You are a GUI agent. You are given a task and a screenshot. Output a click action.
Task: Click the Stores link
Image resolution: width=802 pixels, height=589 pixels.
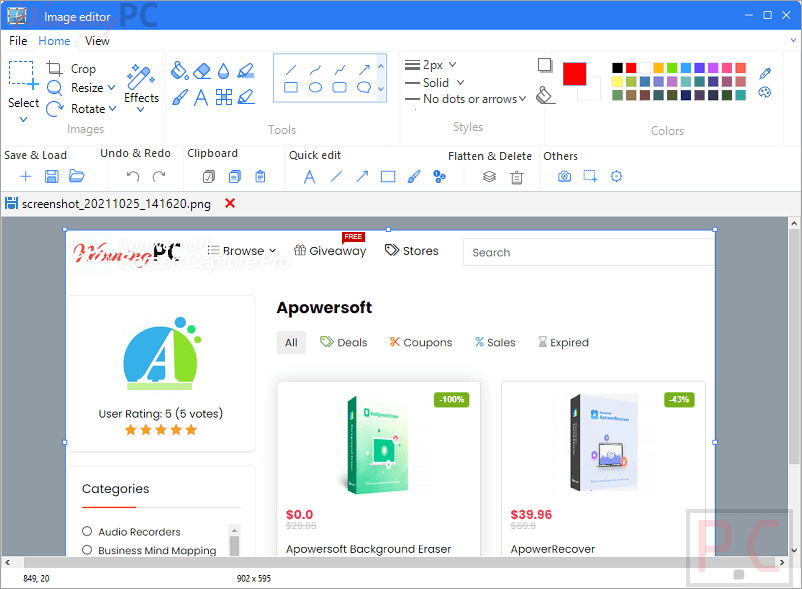click(412, 251)
